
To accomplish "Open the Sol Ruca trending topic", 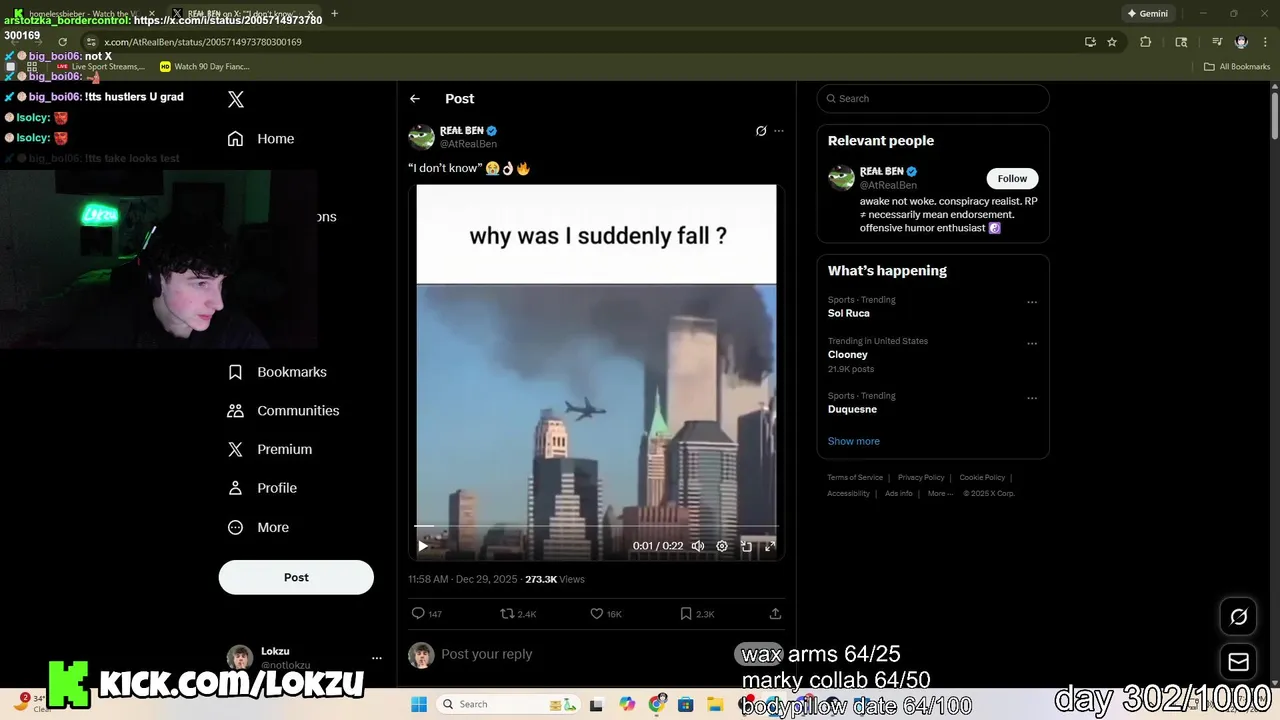I will [x=849, y=313].
